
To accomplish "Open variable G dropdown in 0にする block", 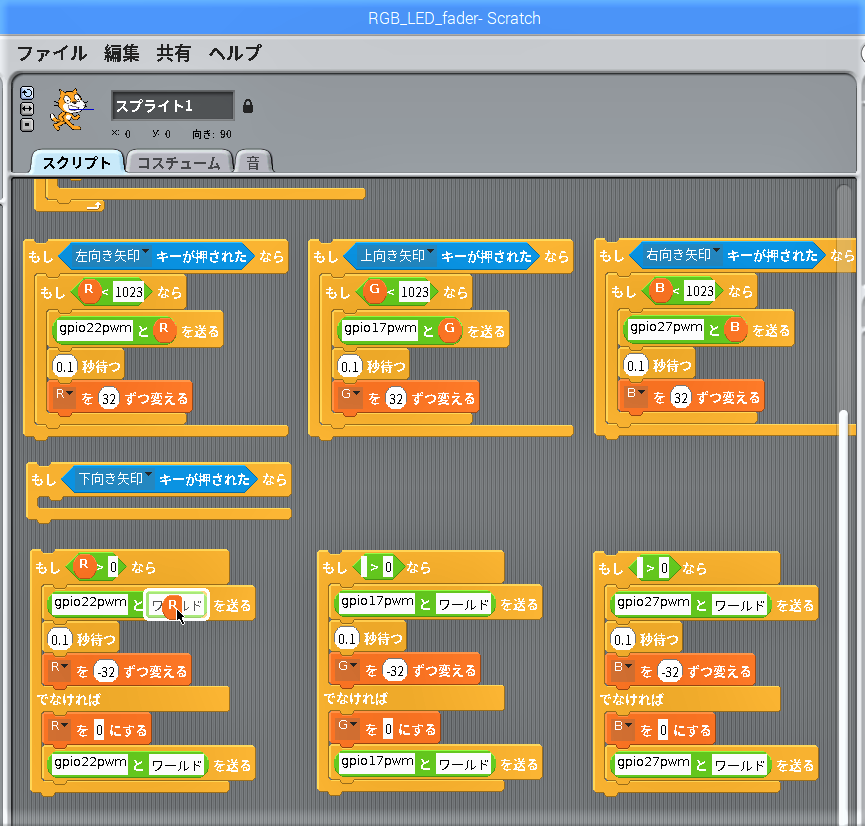I will pos(348,726).
